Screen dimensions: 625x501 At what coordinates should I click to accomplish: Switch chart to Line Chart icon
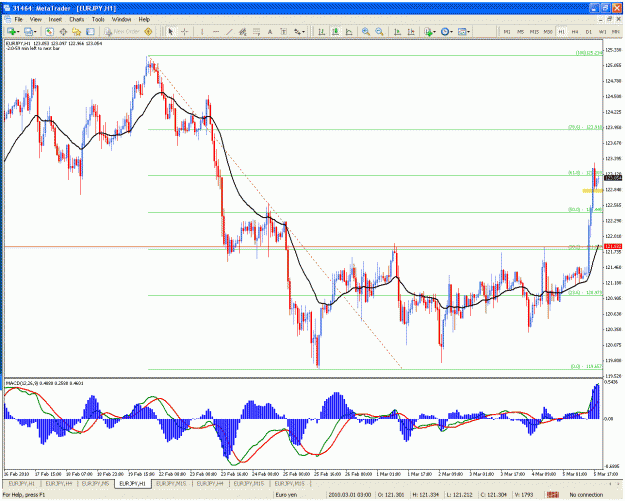coord(349,32)
